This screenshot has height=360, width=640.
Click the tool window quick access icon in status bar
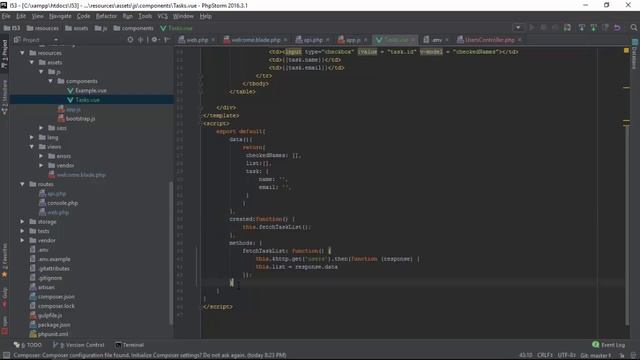point(6,356)
